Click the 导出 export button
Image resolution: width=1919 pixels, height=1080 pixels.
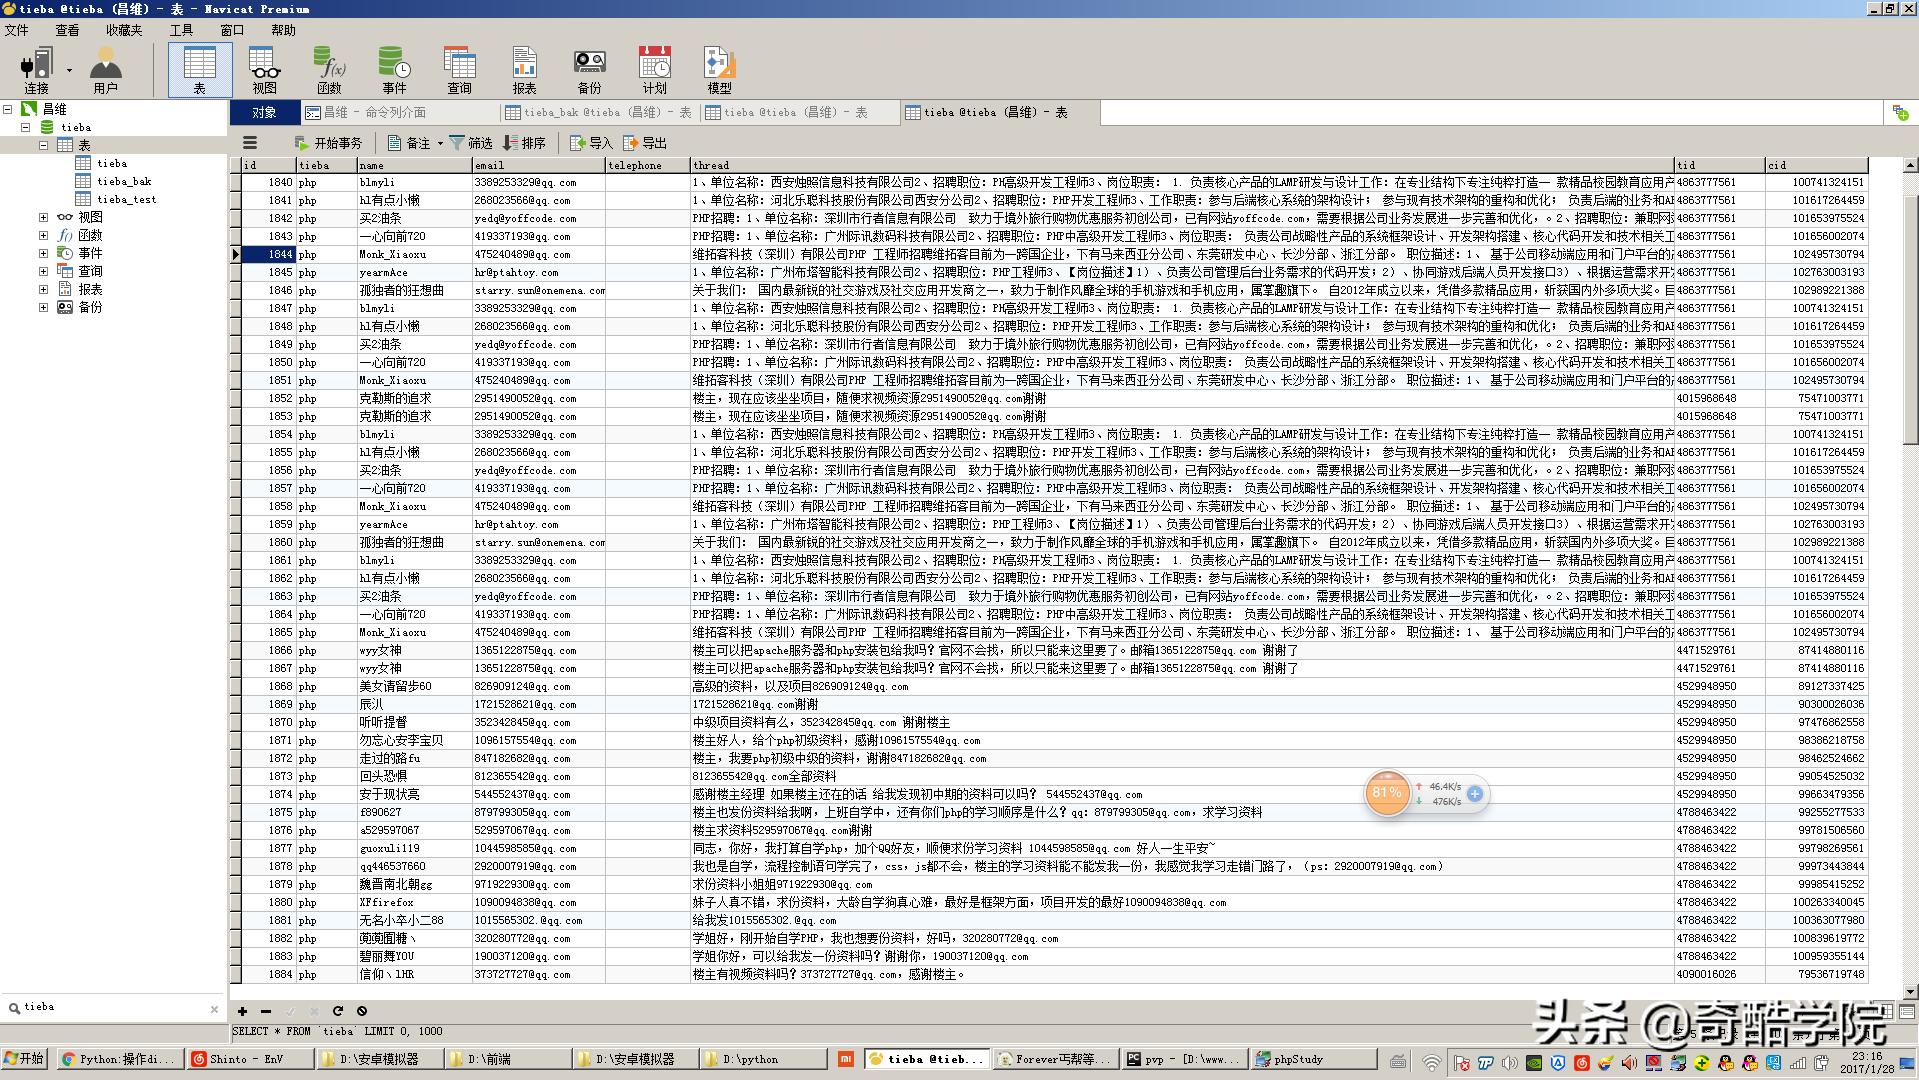[645, 143]
